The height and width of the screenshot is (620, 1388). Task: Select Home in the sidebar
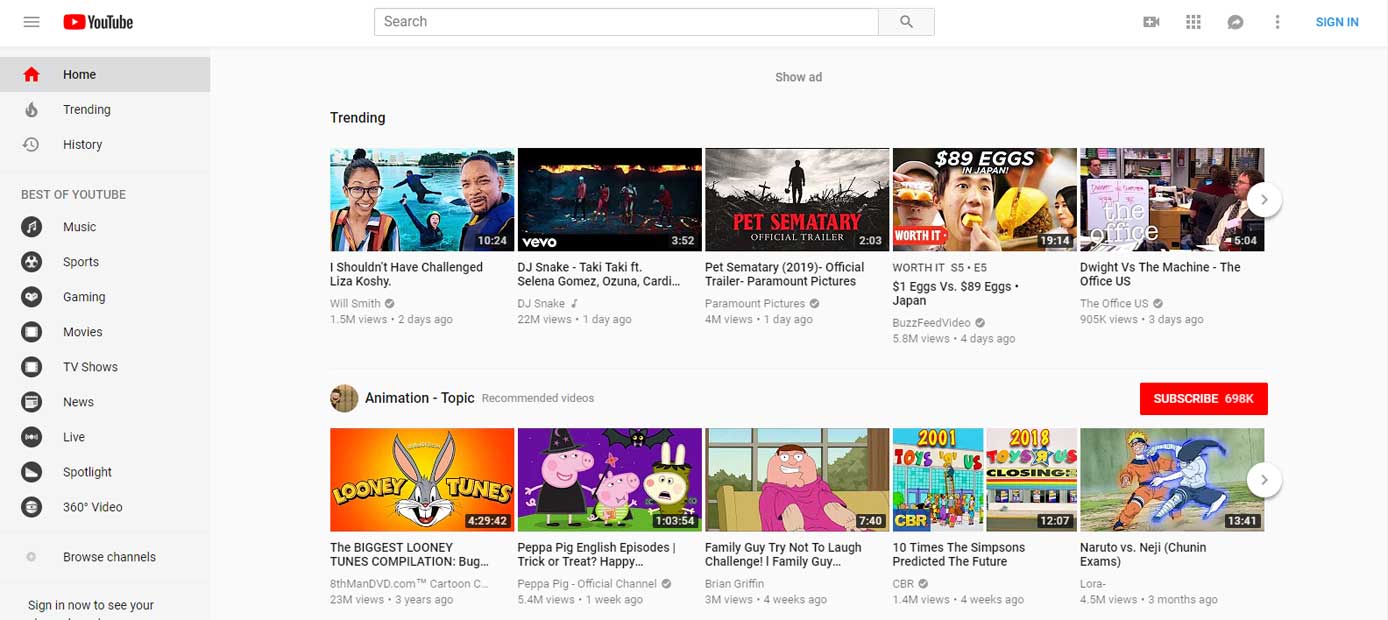coord(105,74)
